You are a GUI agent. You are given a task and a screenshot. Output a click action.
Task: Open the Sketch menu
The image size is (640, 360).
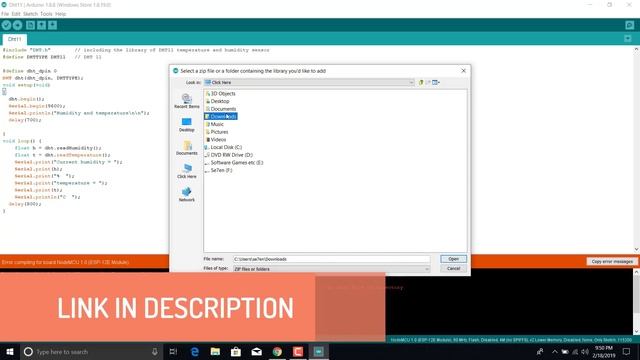[x=30, y=14]
